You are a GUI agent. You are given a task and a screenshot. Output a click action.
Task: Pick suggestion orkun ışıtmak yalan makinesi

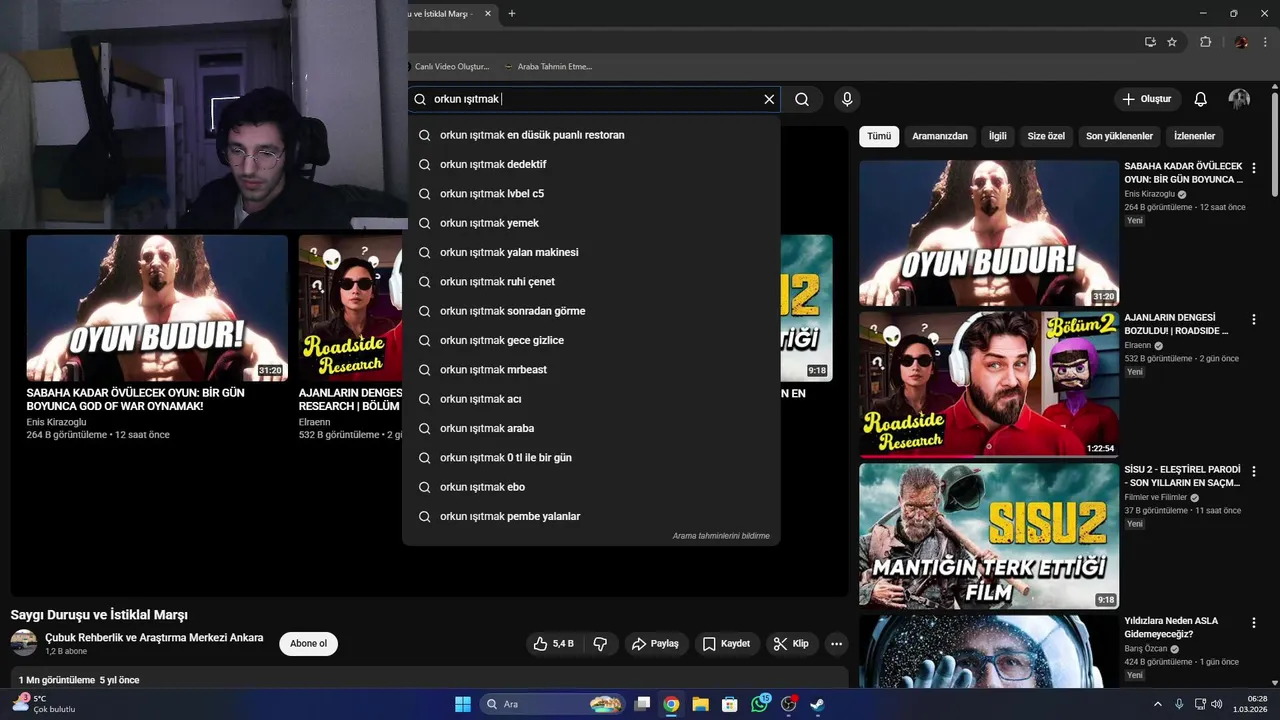[591, 252]
